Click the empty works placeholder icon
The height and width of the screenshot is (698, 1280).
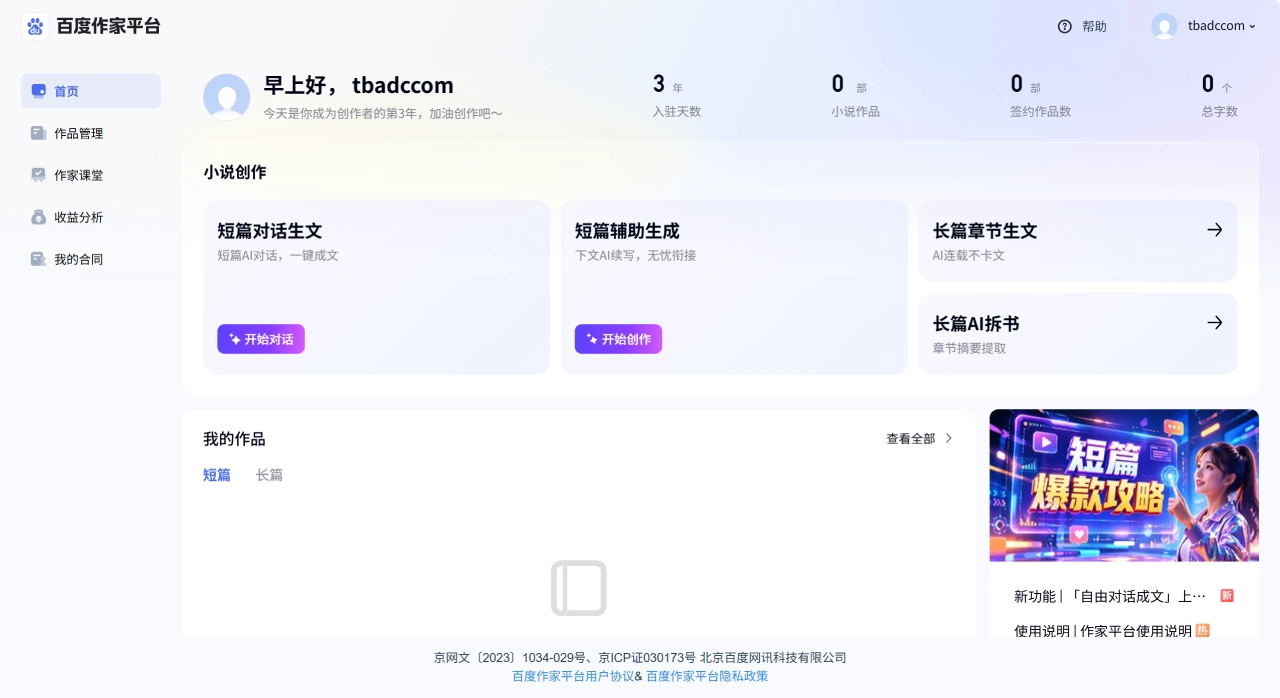(579, 588)
